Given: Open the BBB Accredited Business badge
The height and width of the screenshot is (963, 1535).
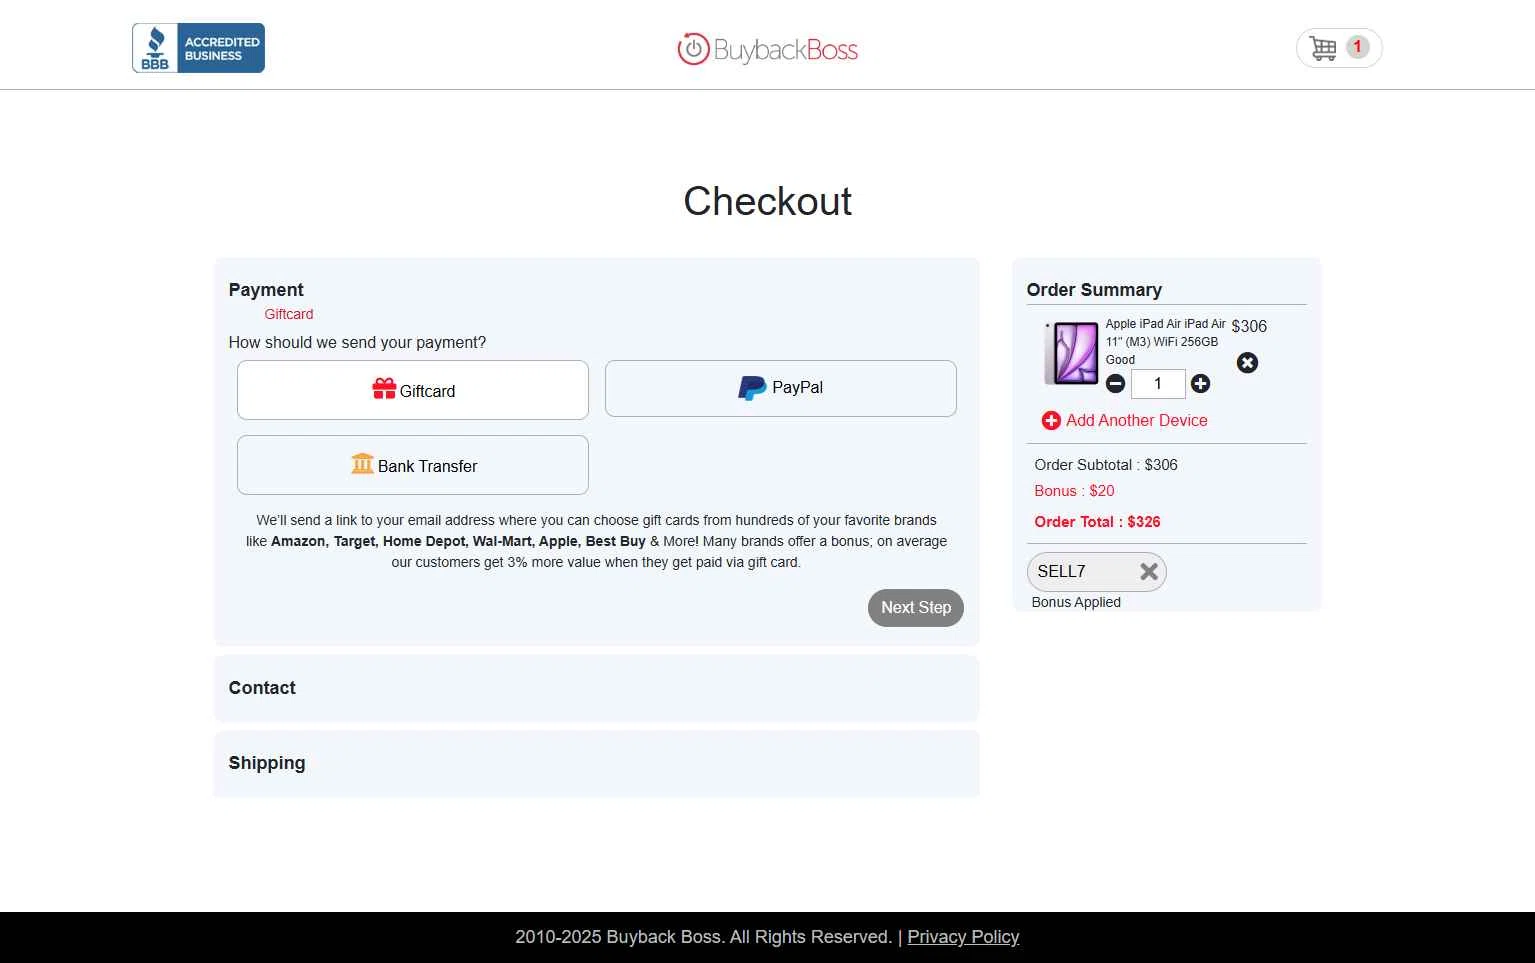Looking at the screenshot, I should coord(198,48).
